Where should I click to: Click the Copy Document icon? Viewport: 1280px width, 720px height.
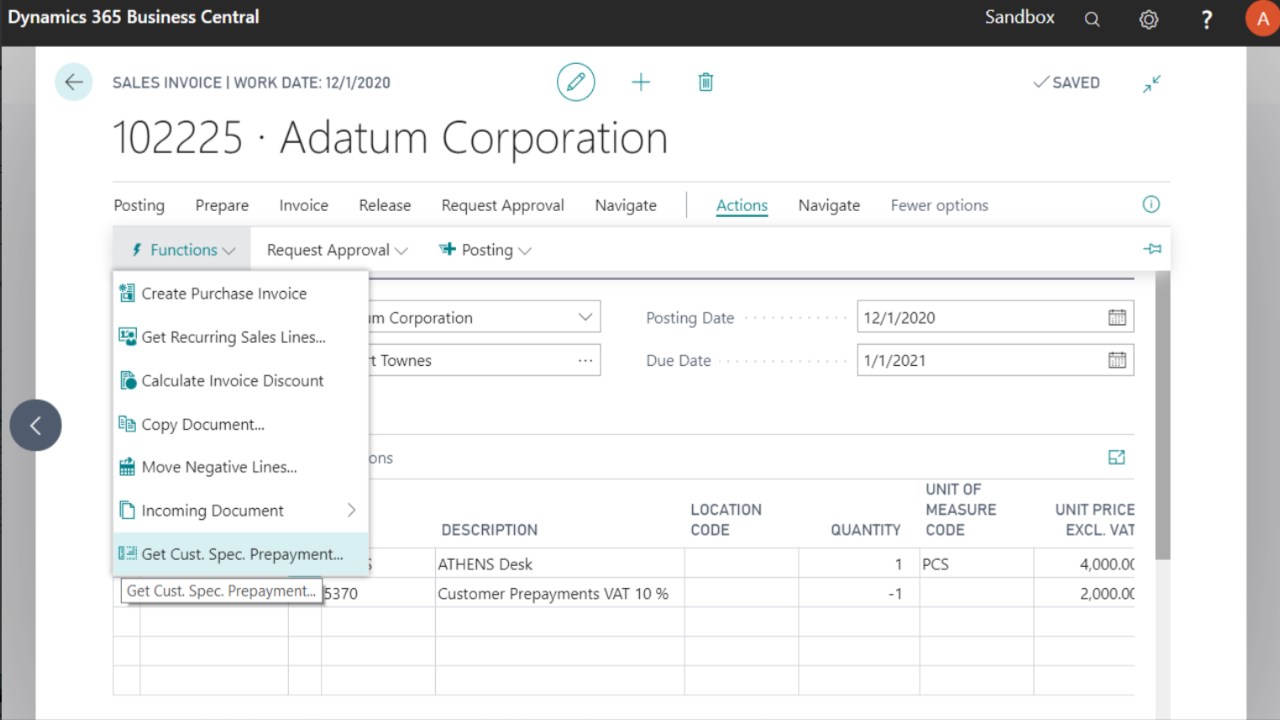tap(127, 424)
